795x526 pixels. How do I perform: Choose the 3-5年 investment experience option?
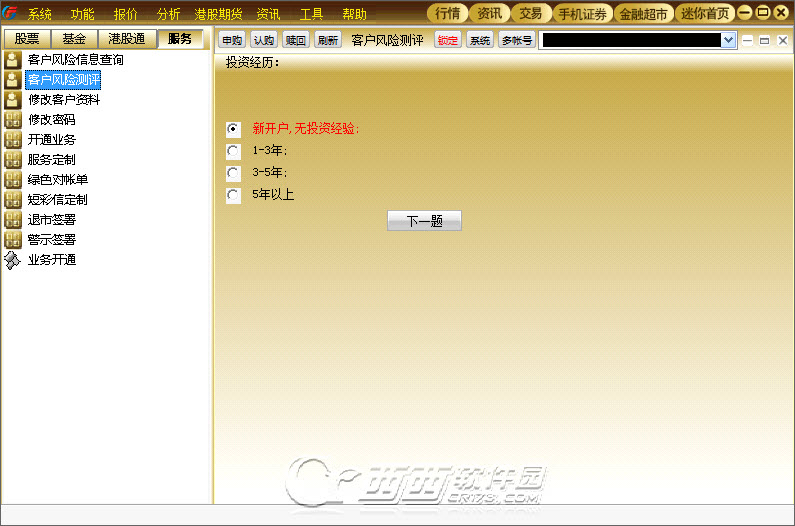[x=233, y=173]
